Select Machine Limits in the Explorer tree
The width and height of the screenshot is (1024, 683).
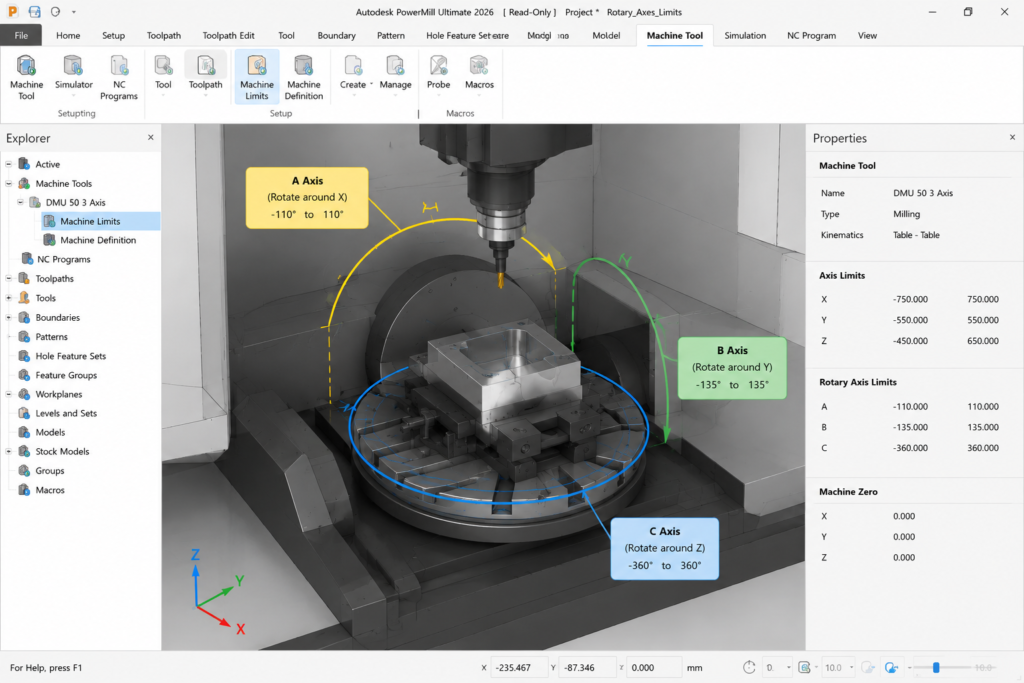point(101,221)
